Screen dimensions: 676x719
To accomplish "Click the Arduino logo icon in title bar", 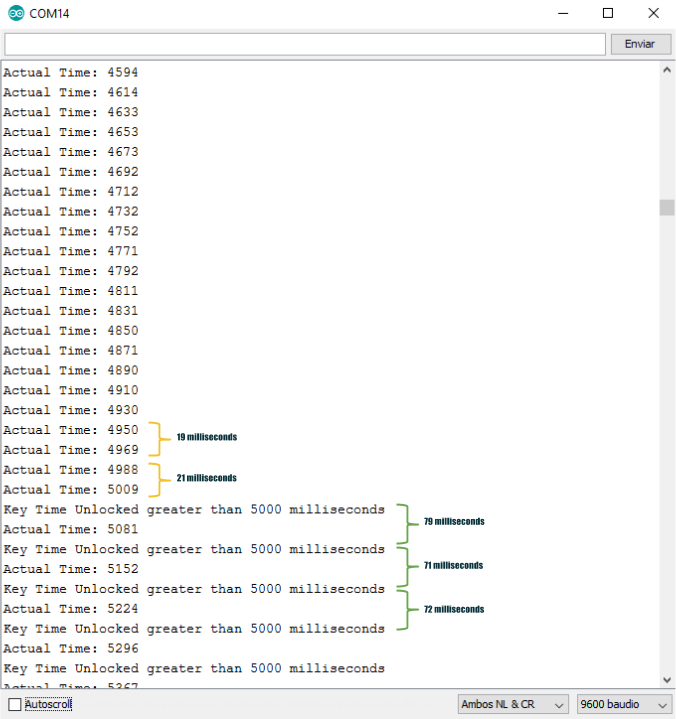I will pos(16,13).
